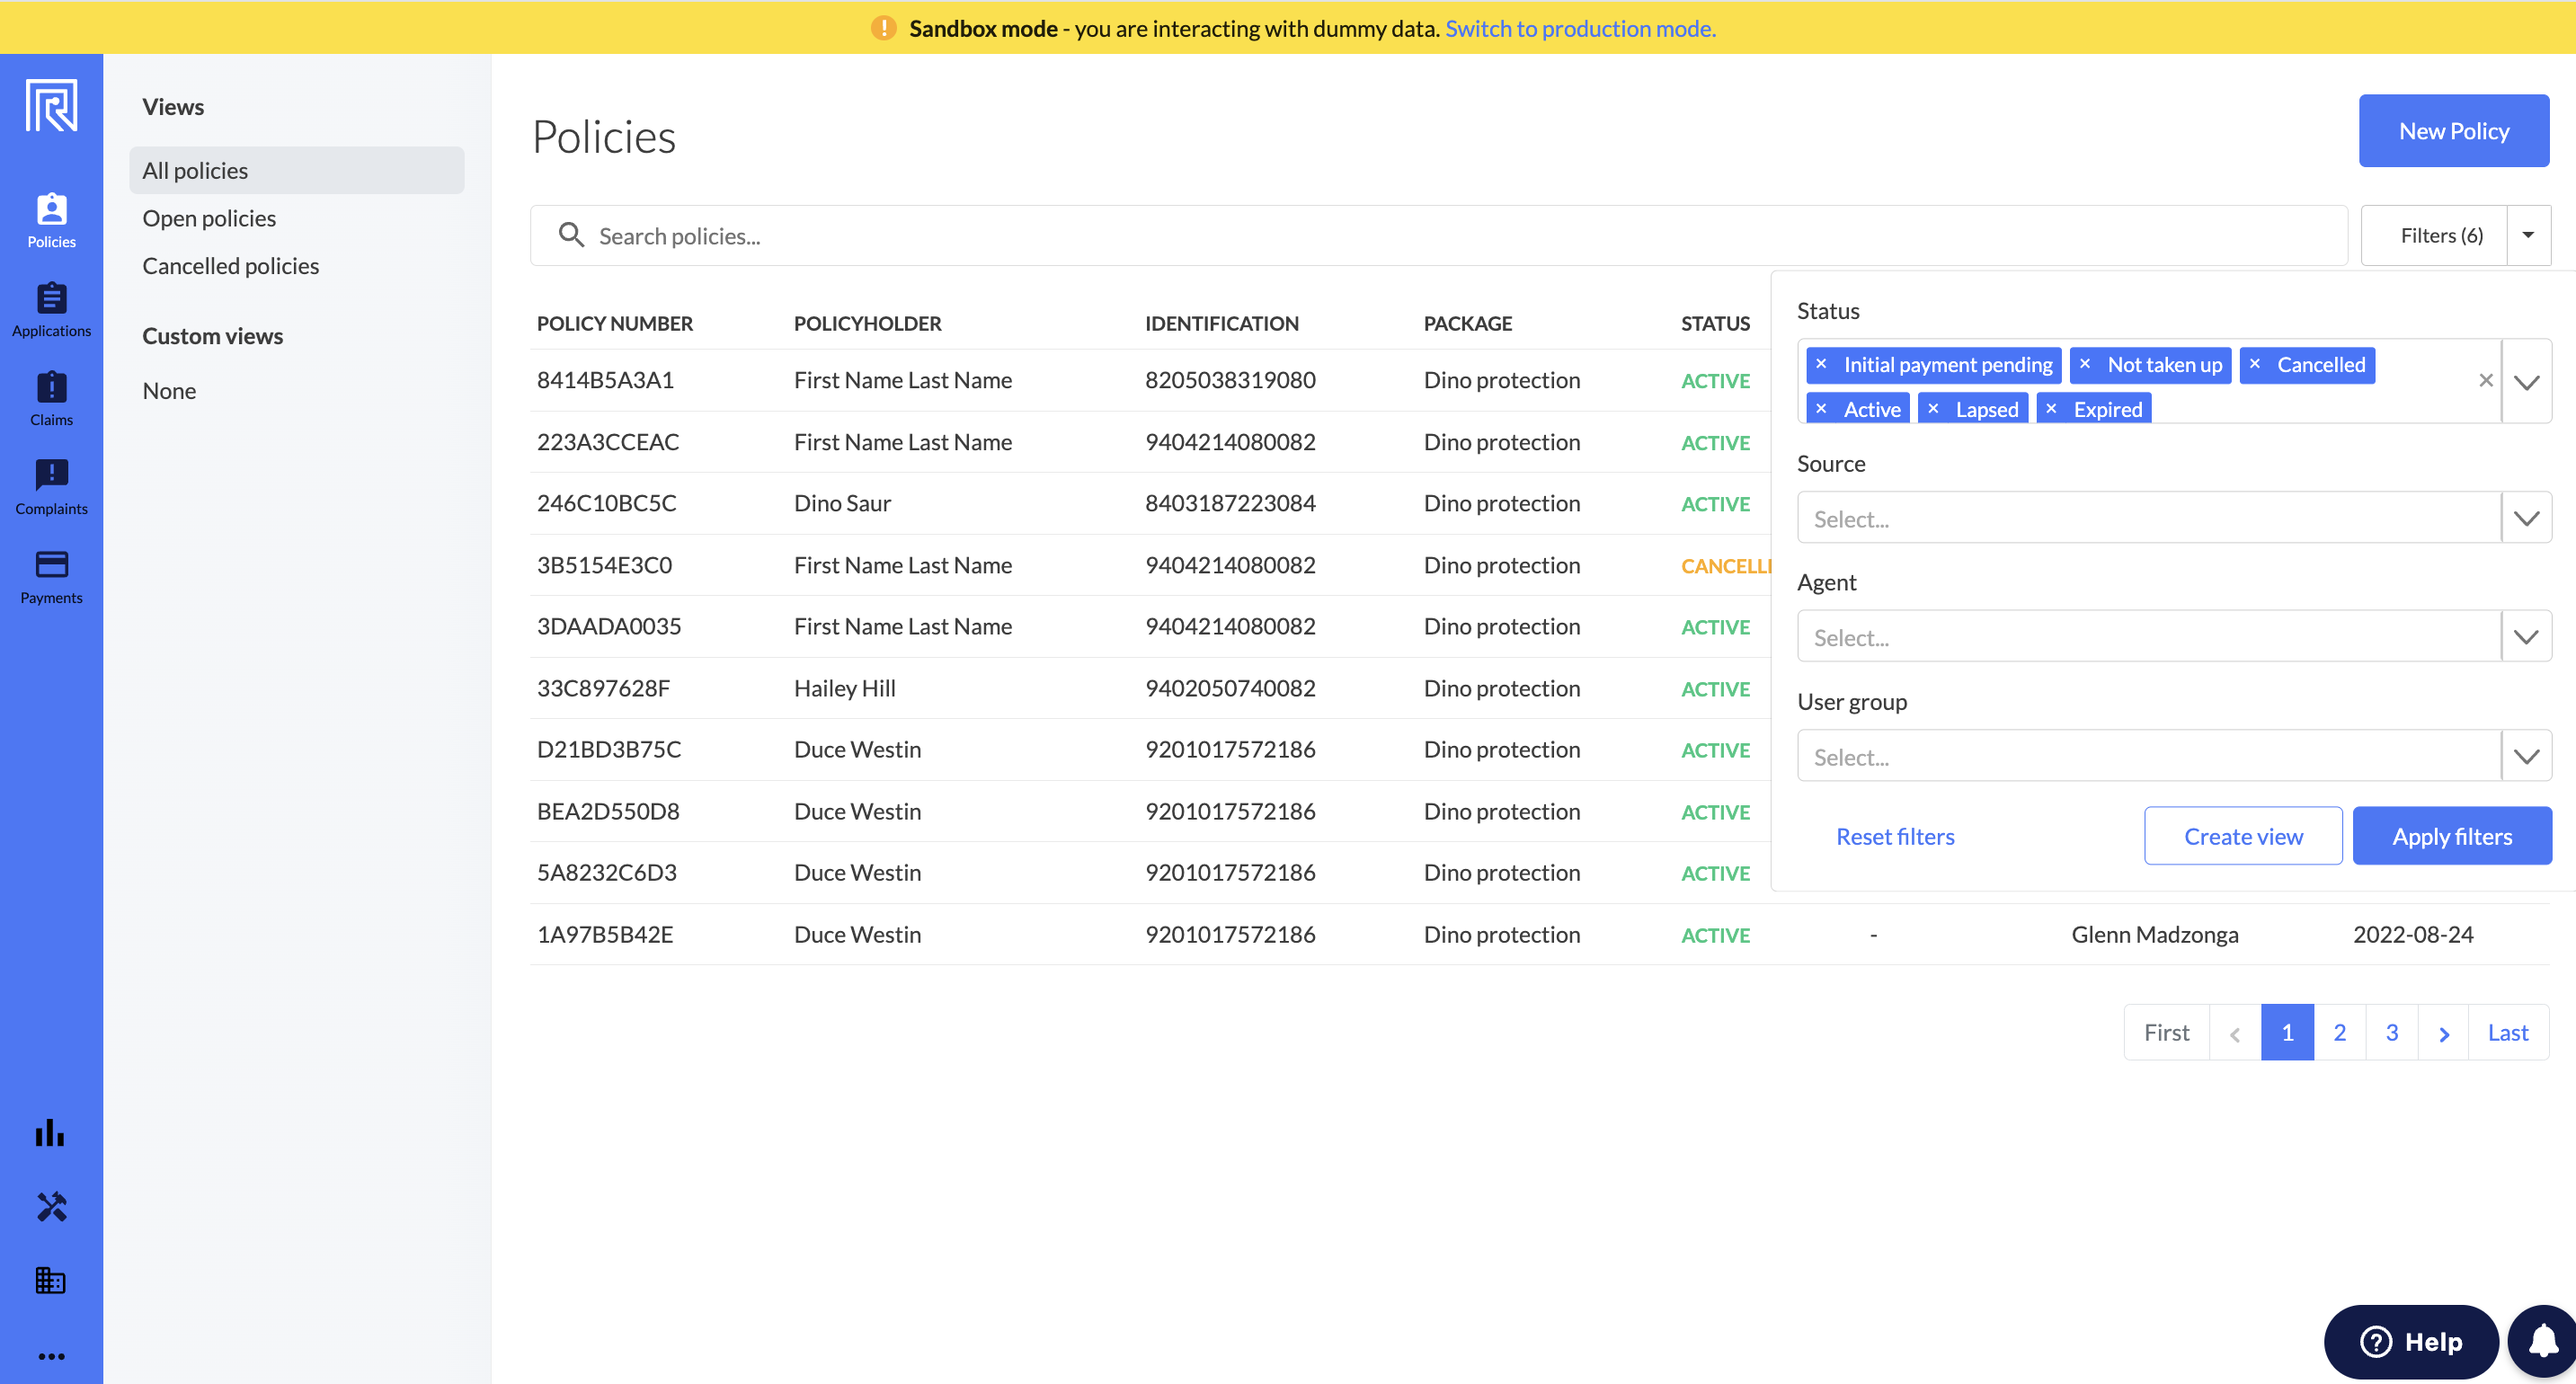Viewport: 2576px width, 1384px height.
Task: Remove the Initial payment pending status tag
Action: tap(1821, 364)
